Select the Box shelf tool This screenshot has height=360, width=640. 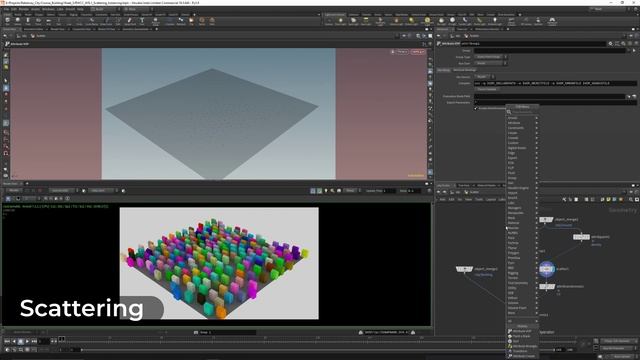coord(7,21)
